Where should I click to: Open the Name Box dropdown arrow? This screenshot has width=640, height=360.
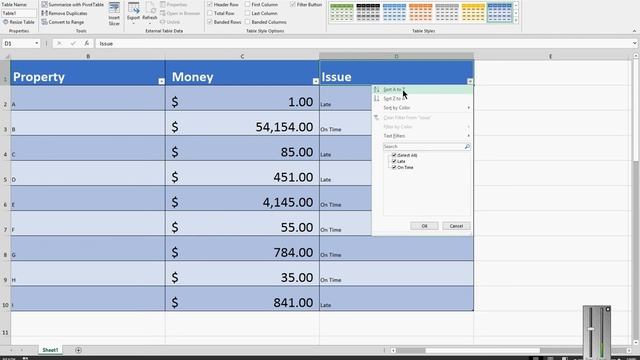(x=36, y=43)
